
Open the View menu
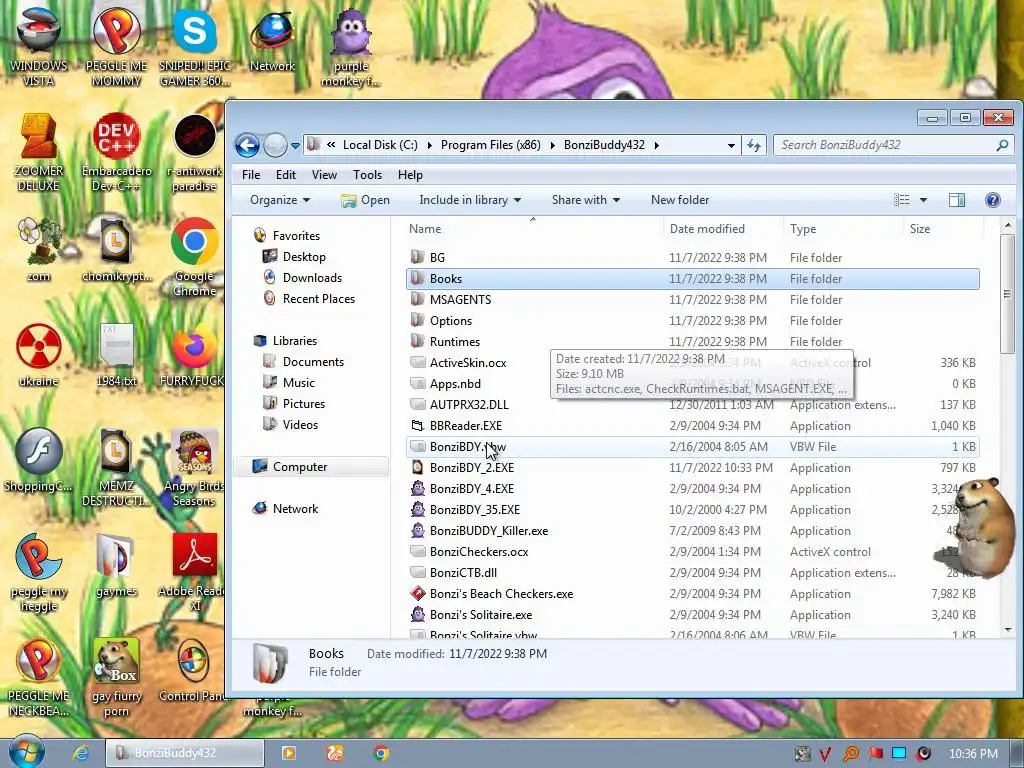click(324, 175)
